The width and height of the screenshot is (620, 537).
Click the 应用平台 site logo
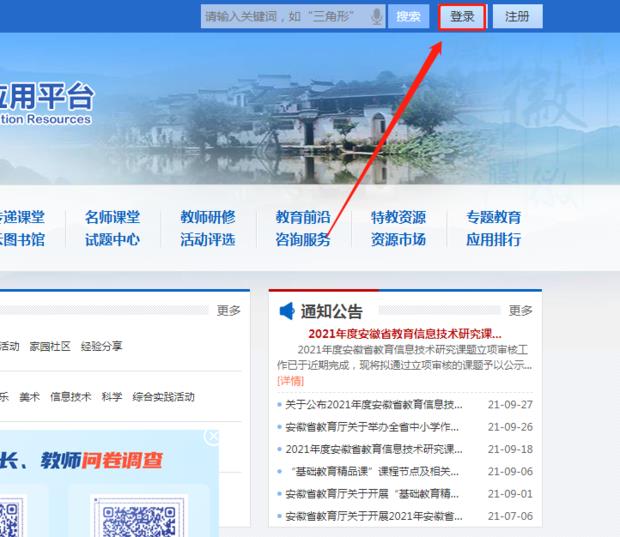point(45,104)
